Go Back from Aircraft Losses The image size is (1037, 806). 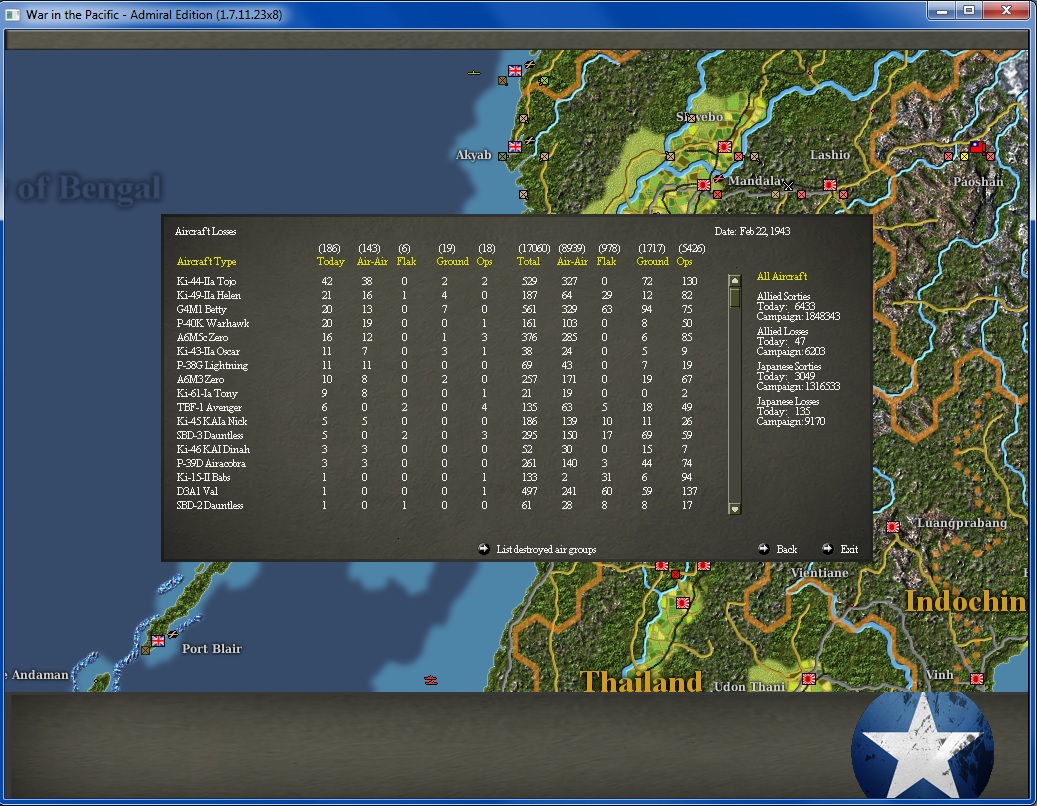tap(786, 549)
